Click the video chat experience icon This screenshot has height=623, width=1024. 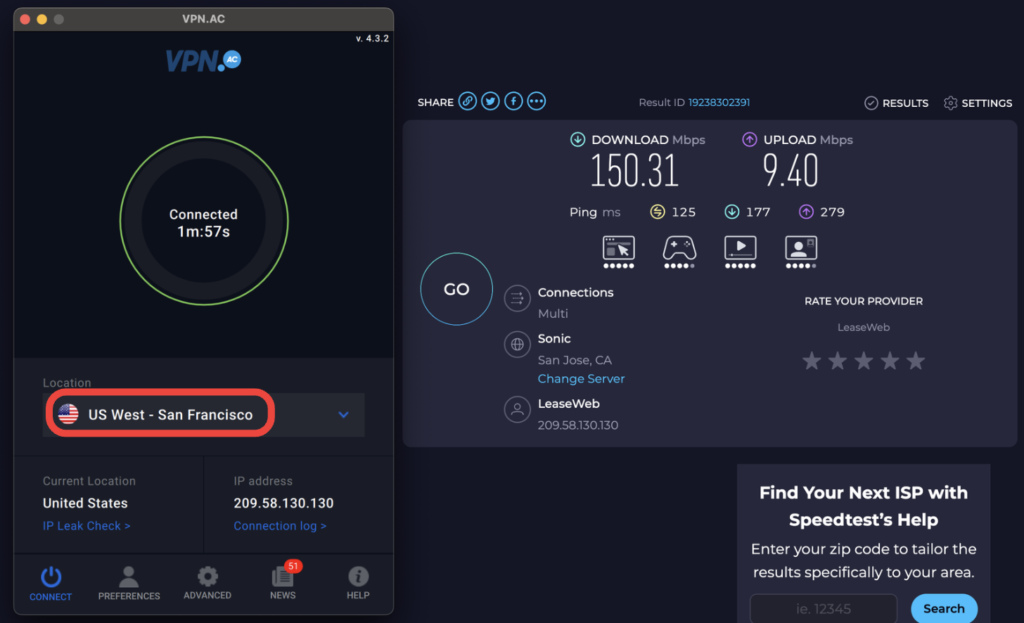pos(801,252)
